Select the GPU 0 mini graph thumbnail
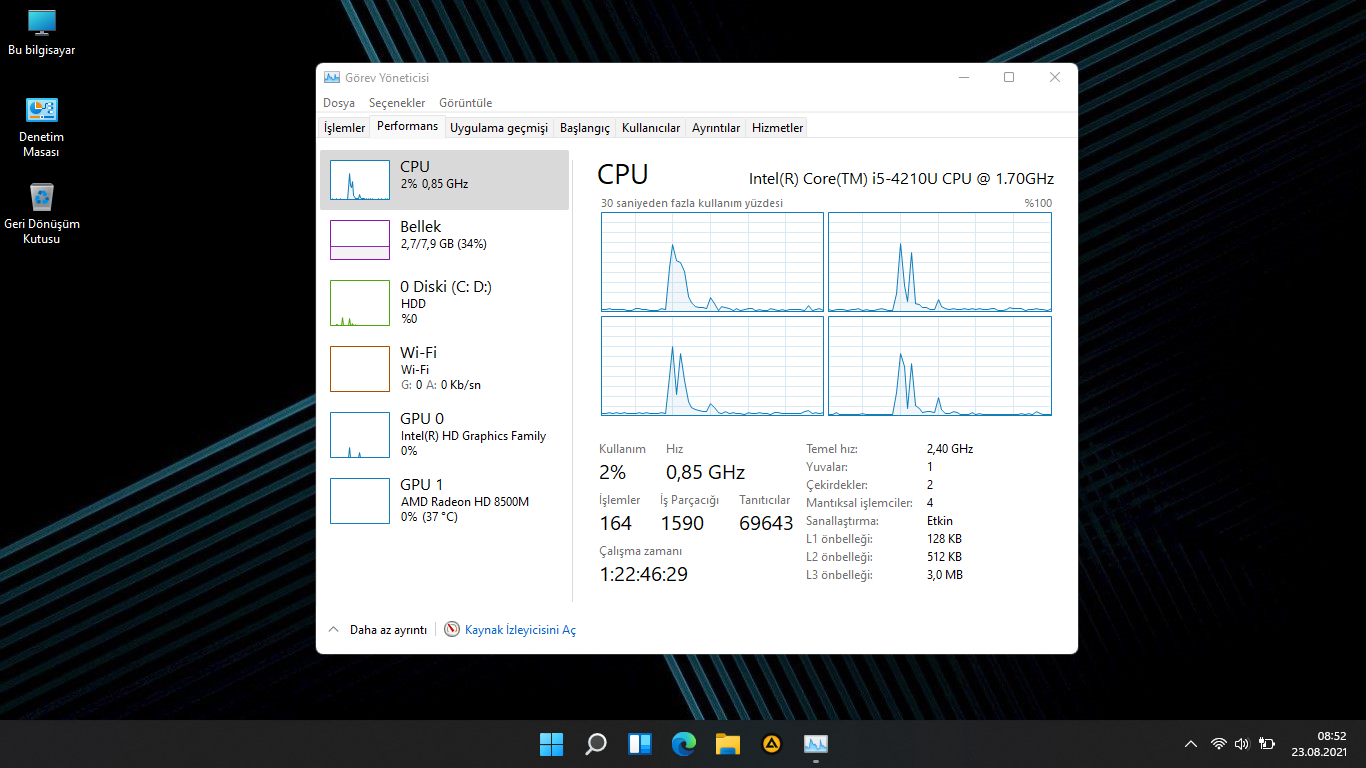1366x768 pixels. click(x=360, y=435)
